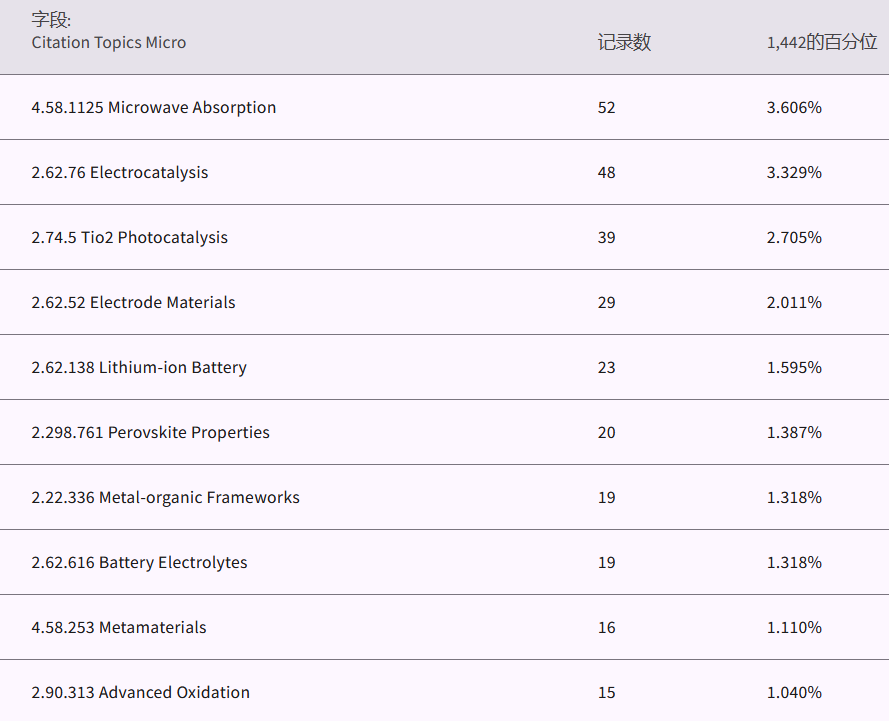Click the 1.040% value for Advanced Oxidation
This screenshot has width=889, height=721.
tap(794, 692)
